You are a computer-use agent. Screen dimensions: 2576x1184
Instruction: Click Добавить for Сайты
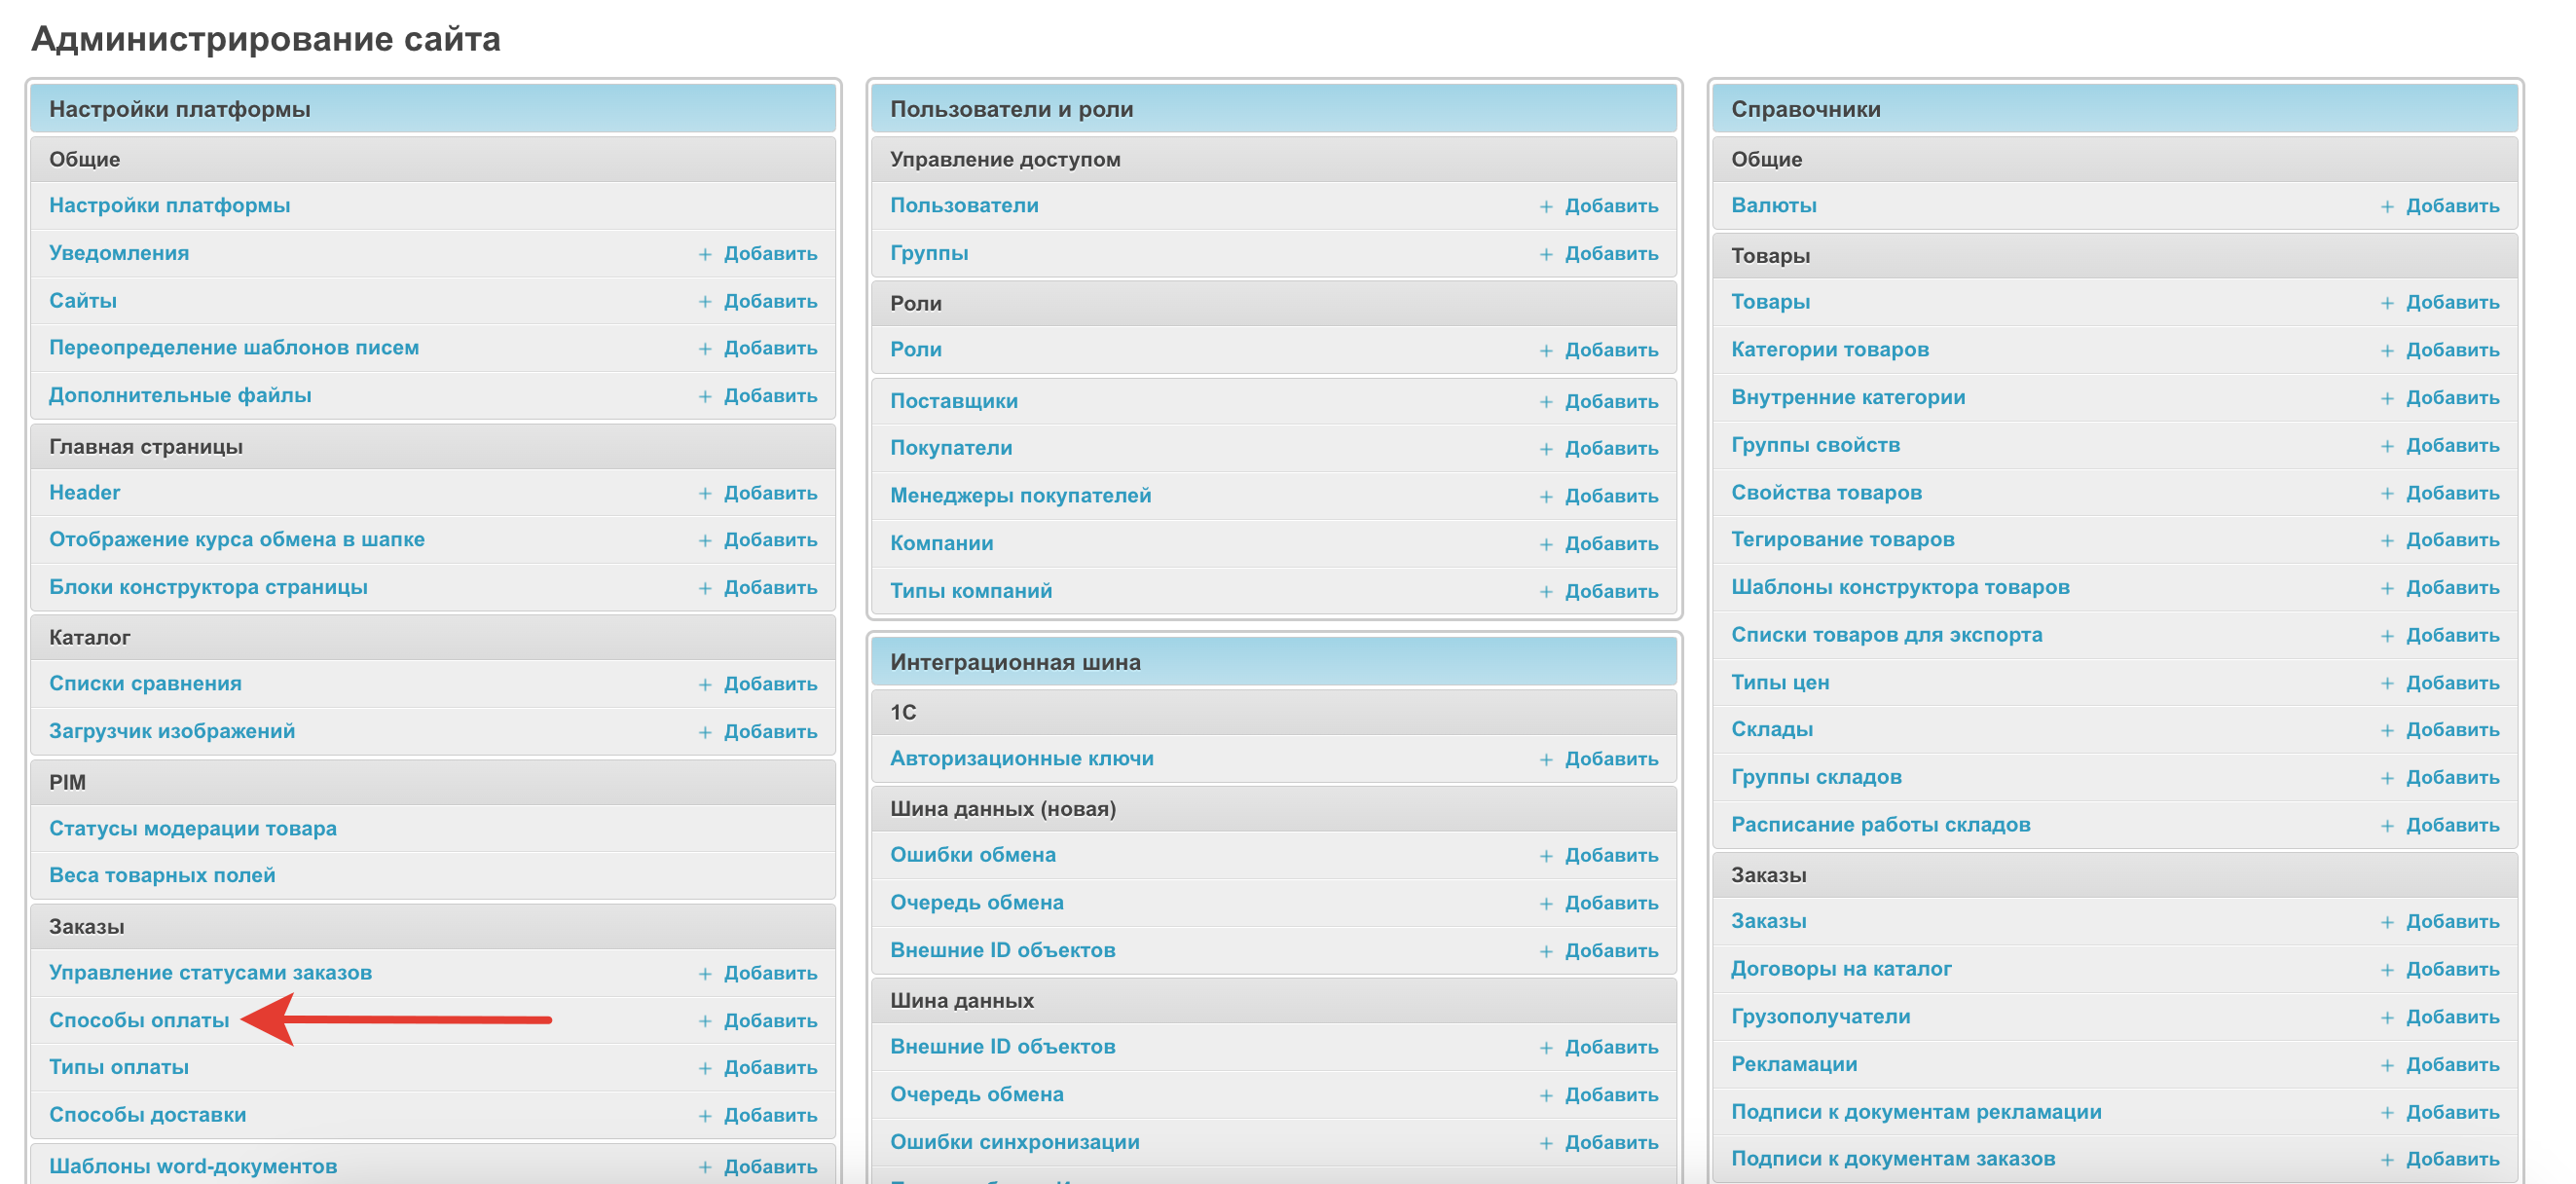(x=770, y=301)
